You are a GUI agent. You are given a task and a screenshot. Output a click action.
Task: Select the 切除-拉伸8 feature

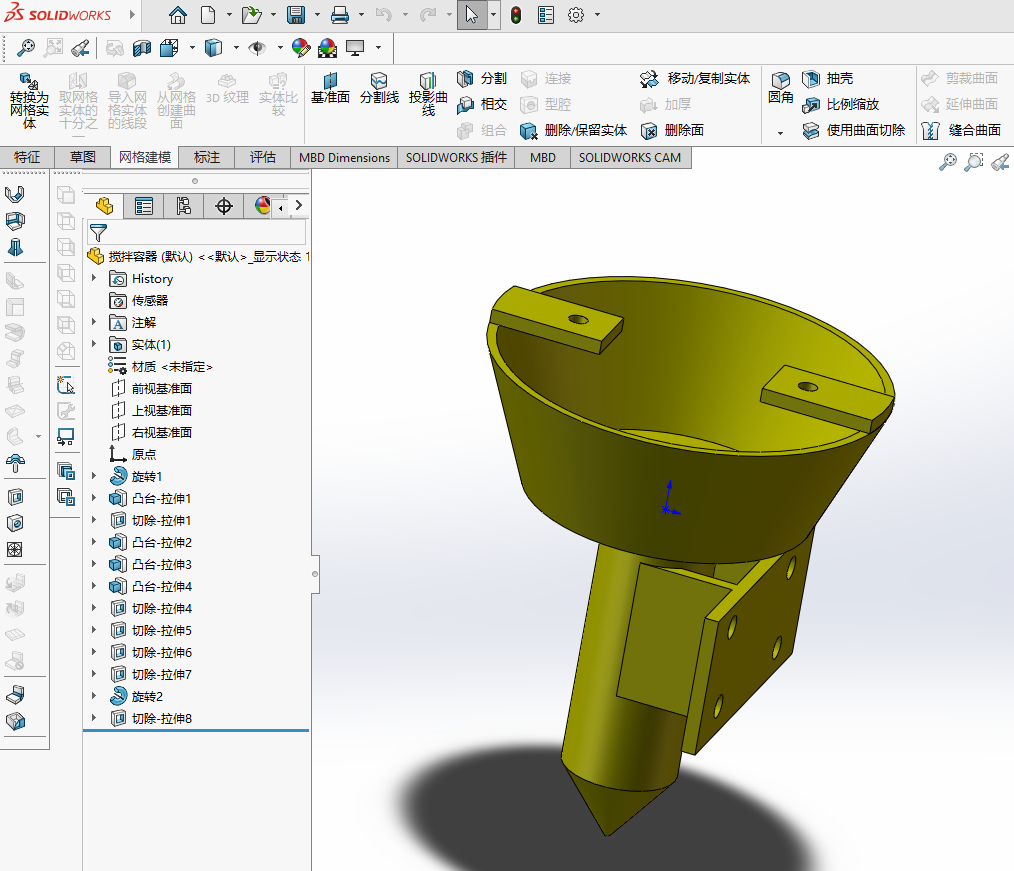[x=151, y=718]
